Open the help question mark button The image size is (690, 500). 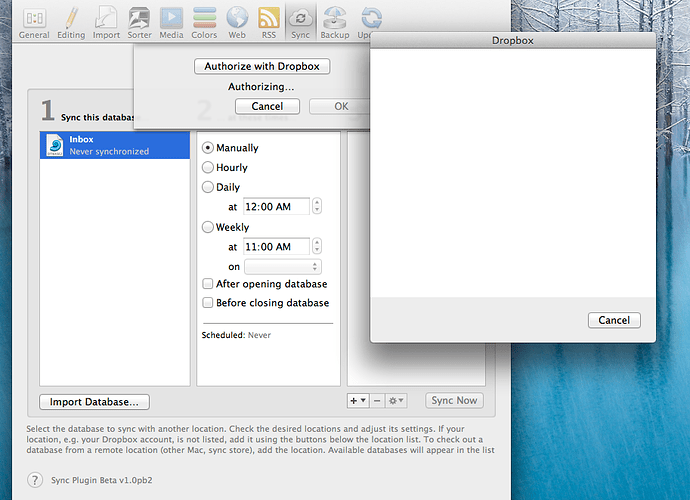pyautogui.click(x=35, y=480)
